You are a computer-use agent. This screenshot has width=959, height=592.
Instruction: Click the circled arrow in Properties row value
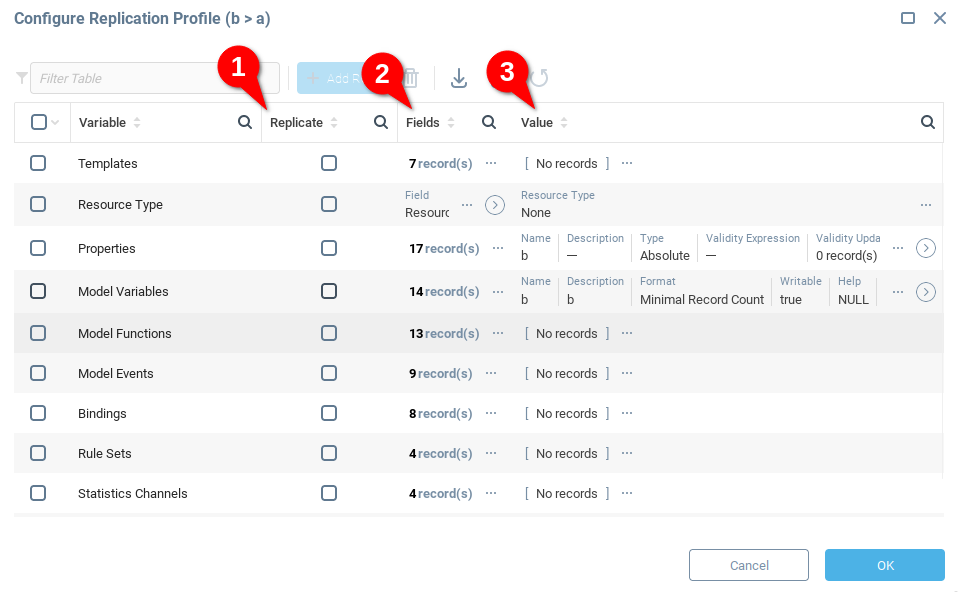click(926, 248)
